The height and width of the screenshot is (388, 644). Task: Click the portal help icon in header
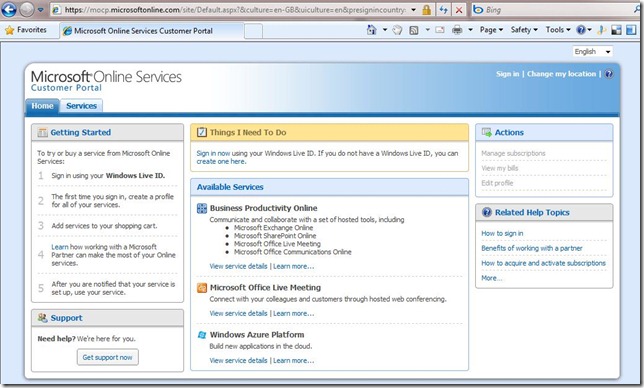(x=609, y=74)
